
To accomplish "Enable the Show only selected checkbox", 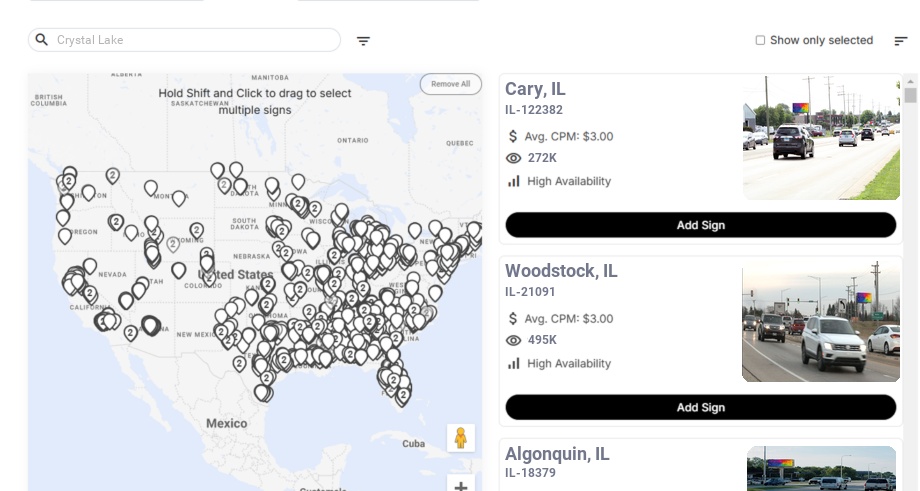I will click(x=760, y=41).
